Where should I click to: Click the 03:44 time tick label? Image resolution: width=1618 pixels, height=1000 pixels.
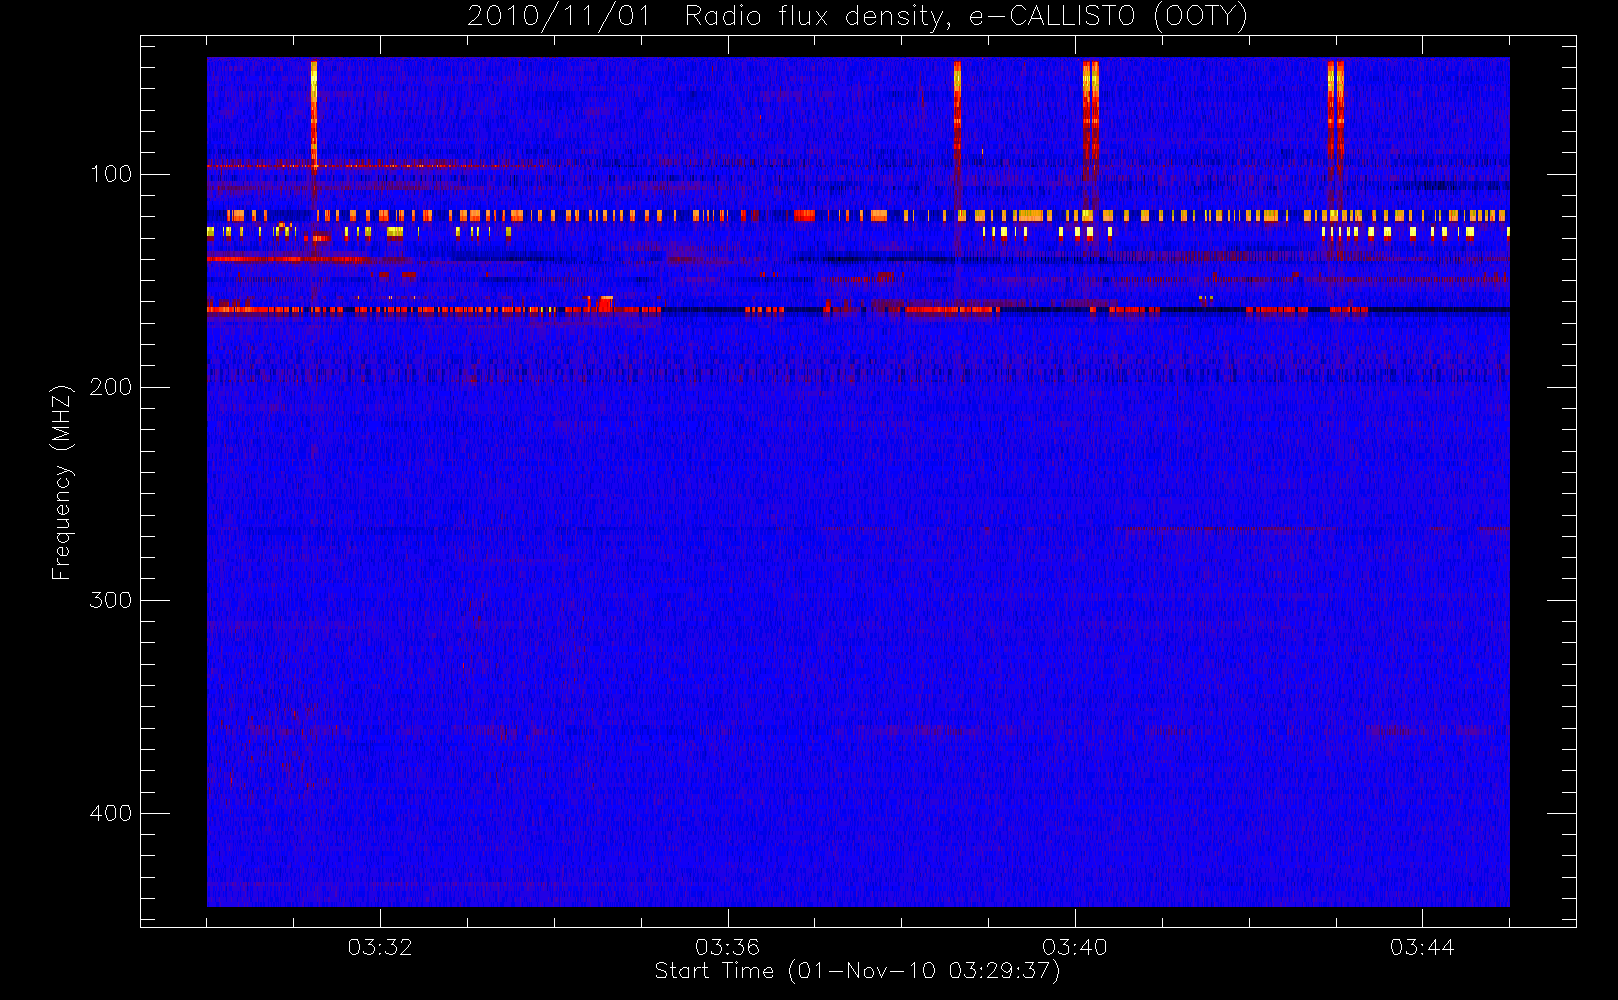[x=1422, y=947]
